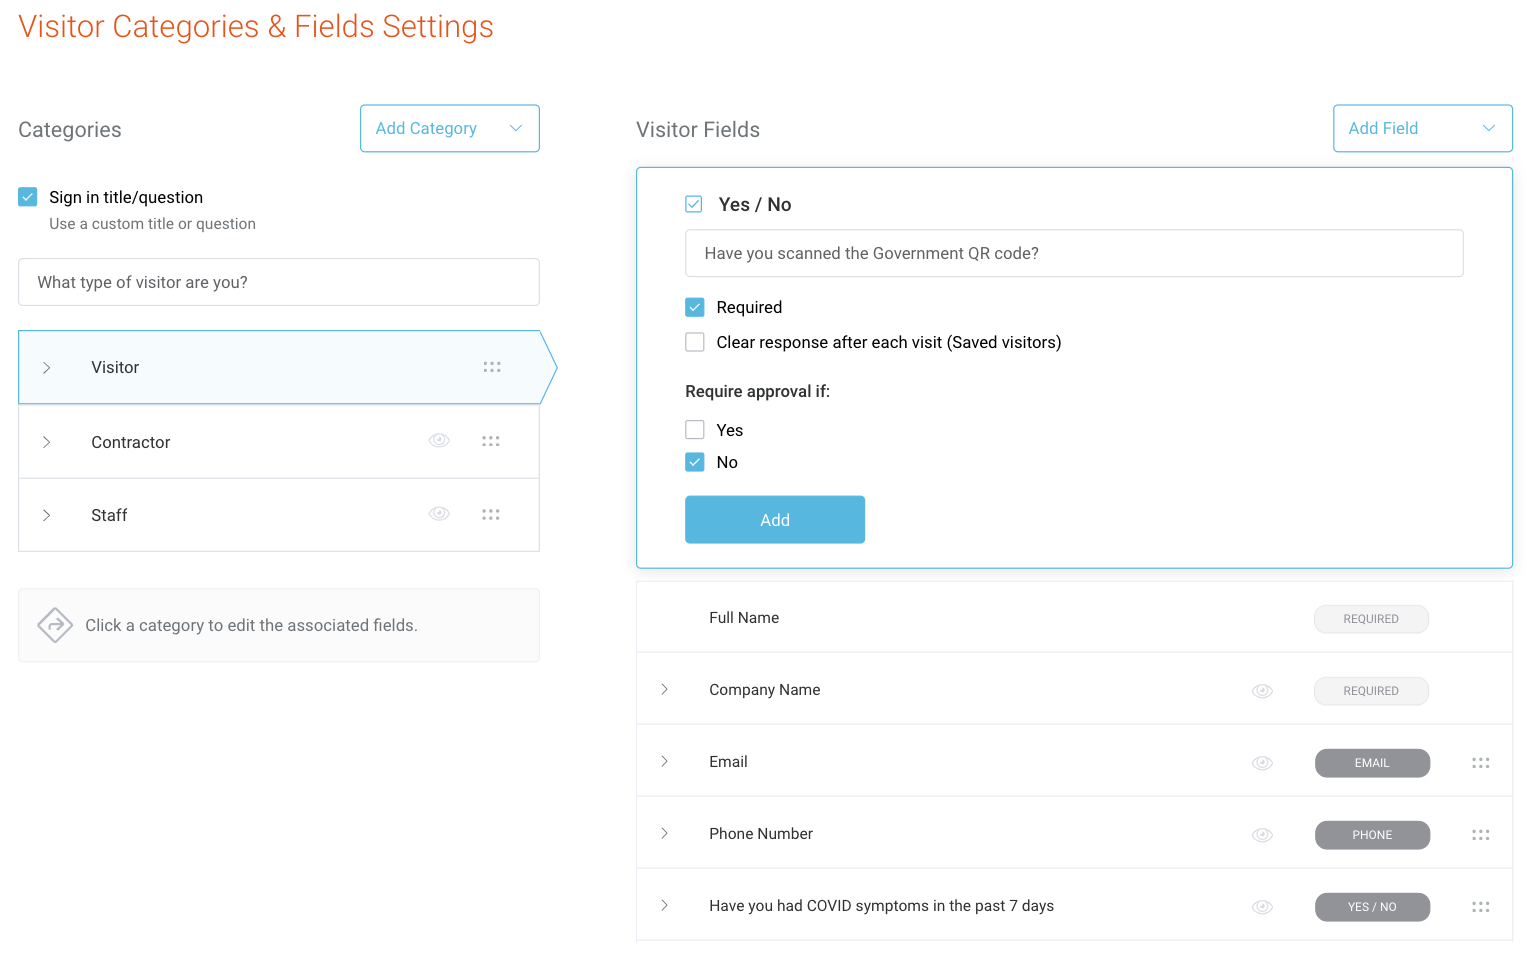The height and width of the screenshot is (953, 1527).
Task: Click the Visitor Fields section heading
Action: coord(698,130)
